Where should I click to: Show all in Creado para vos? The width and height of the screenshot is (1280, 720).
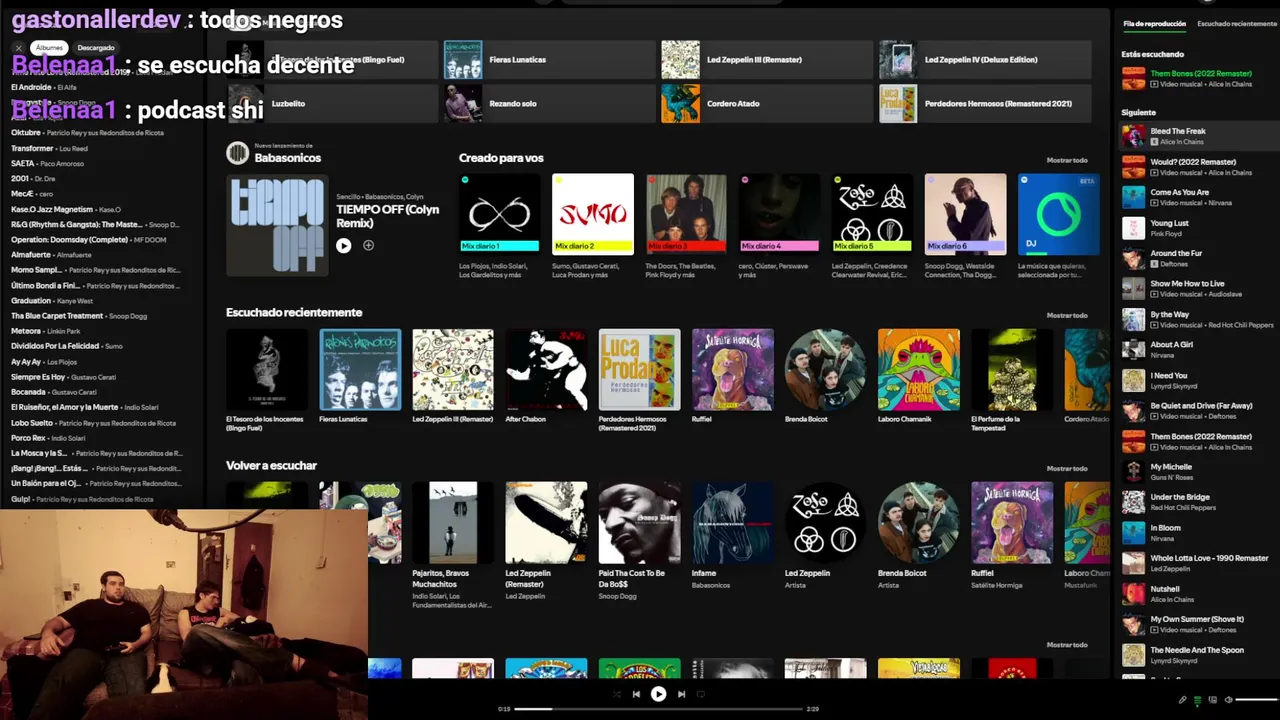pyautogui.click(x=1067, y=160)
